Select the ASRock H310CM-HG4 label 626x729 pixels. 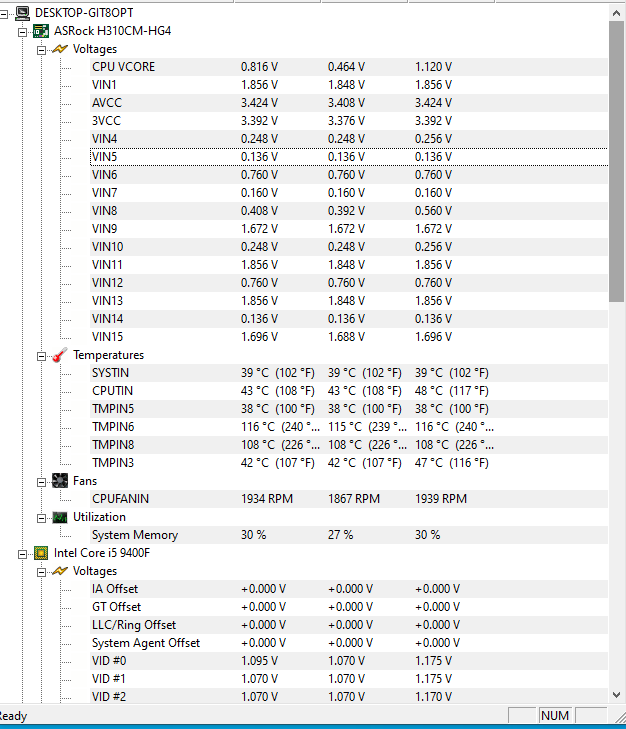point(113,31)
